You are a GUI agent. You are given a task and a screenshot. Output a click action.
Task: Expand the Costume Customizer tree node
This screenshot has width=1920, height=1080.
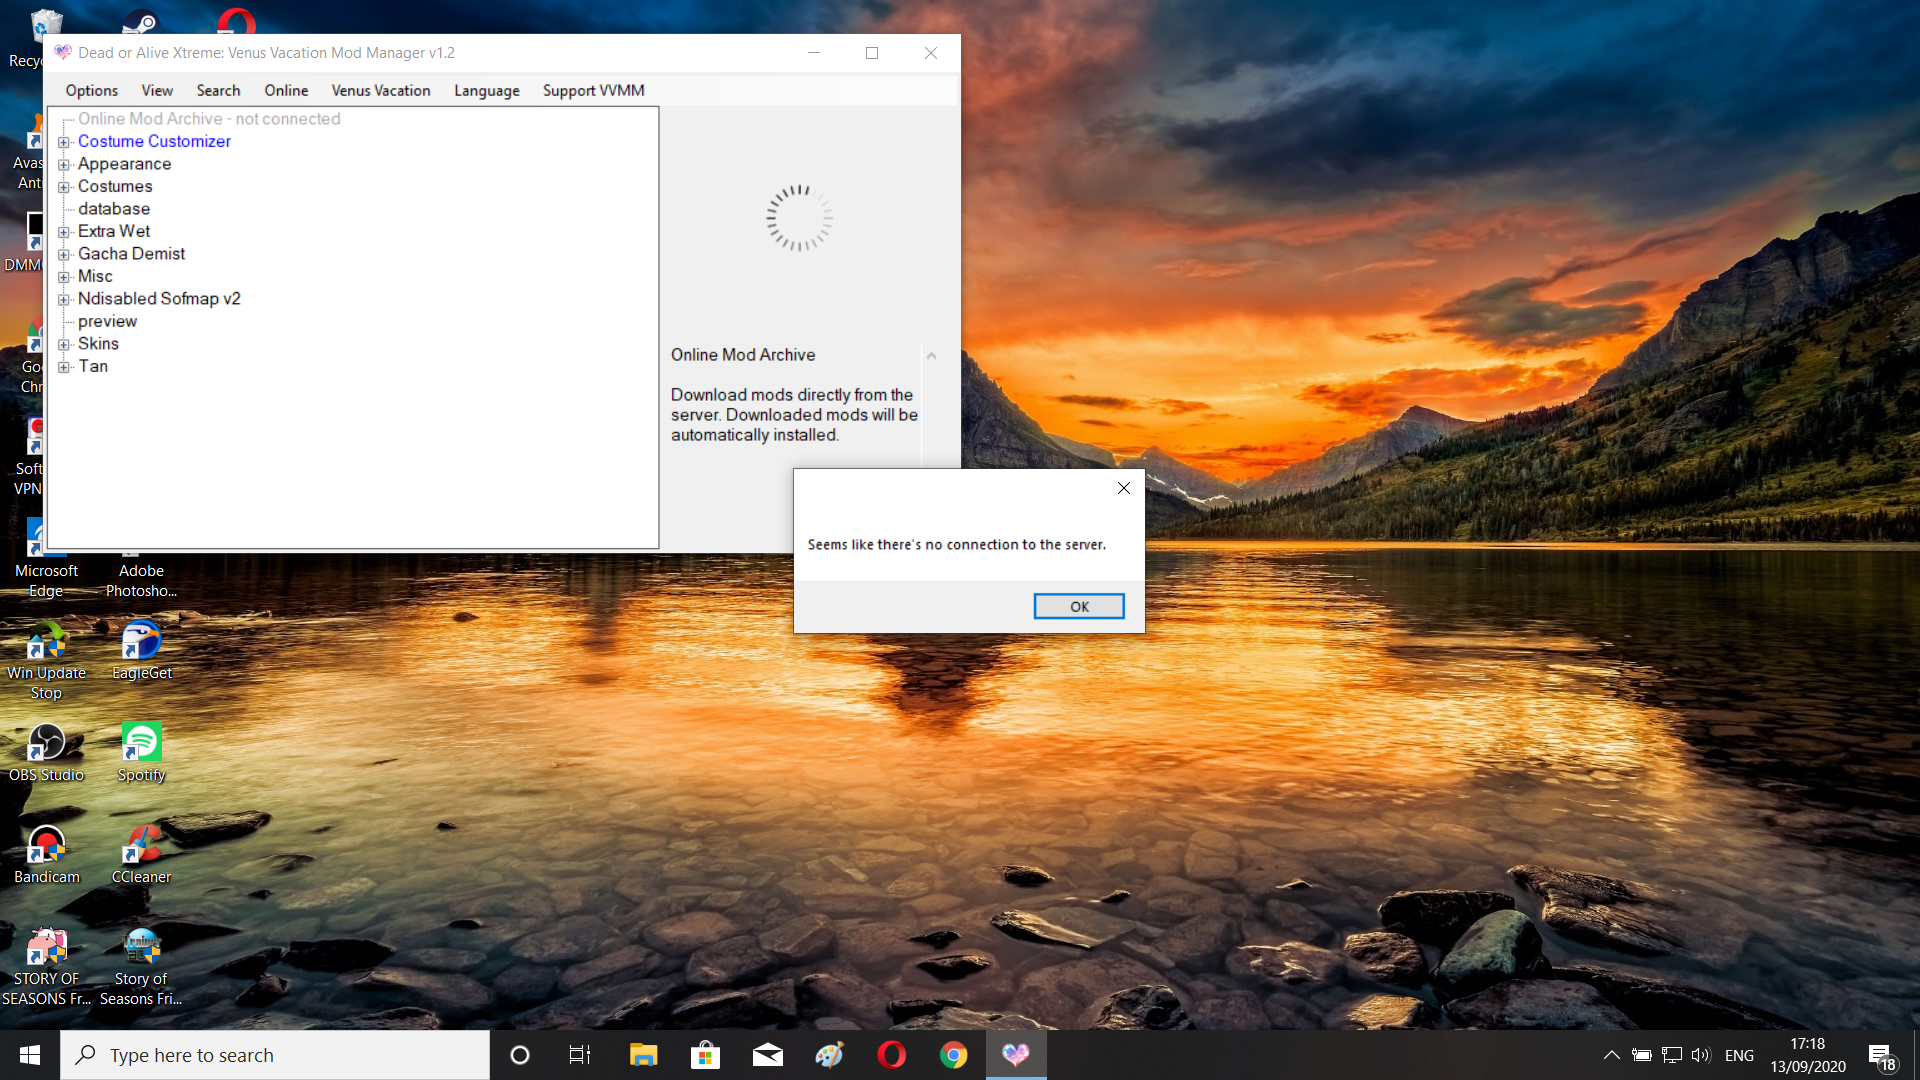tap(64, 142)
